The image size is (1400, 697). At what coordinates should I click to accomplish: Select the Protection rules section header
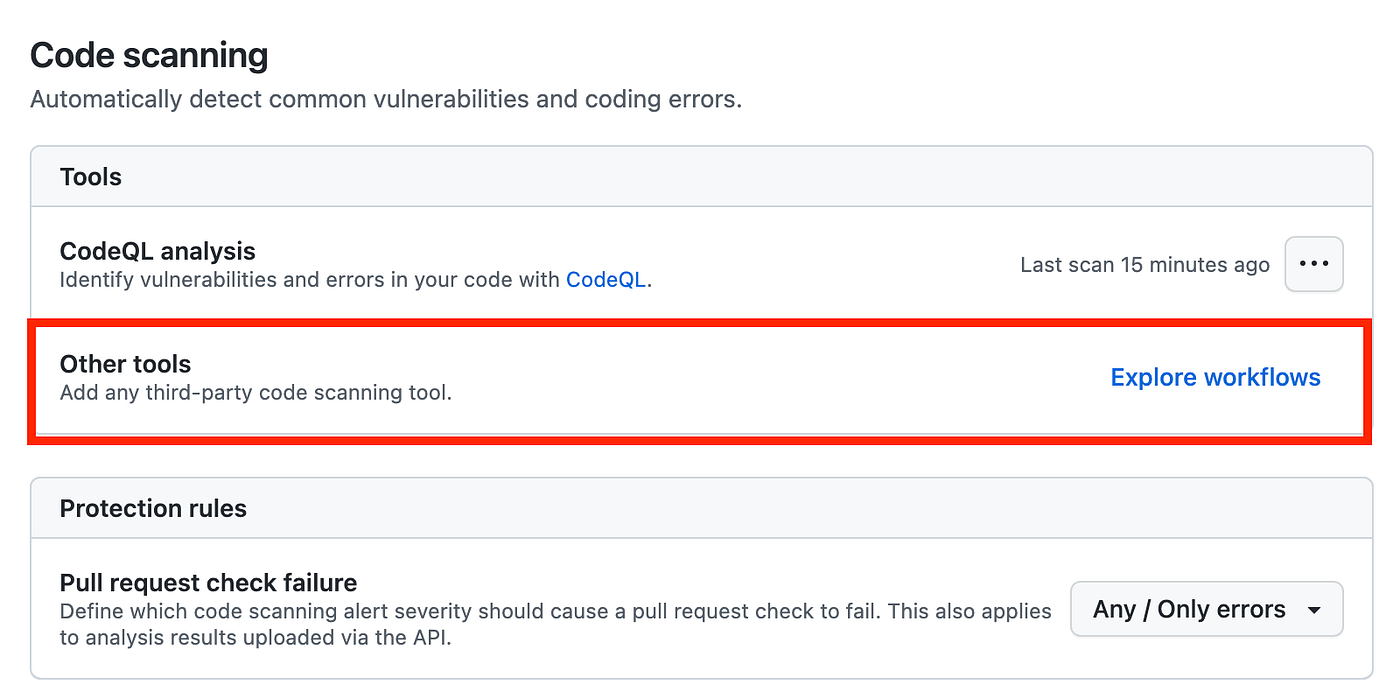point(153,508)
